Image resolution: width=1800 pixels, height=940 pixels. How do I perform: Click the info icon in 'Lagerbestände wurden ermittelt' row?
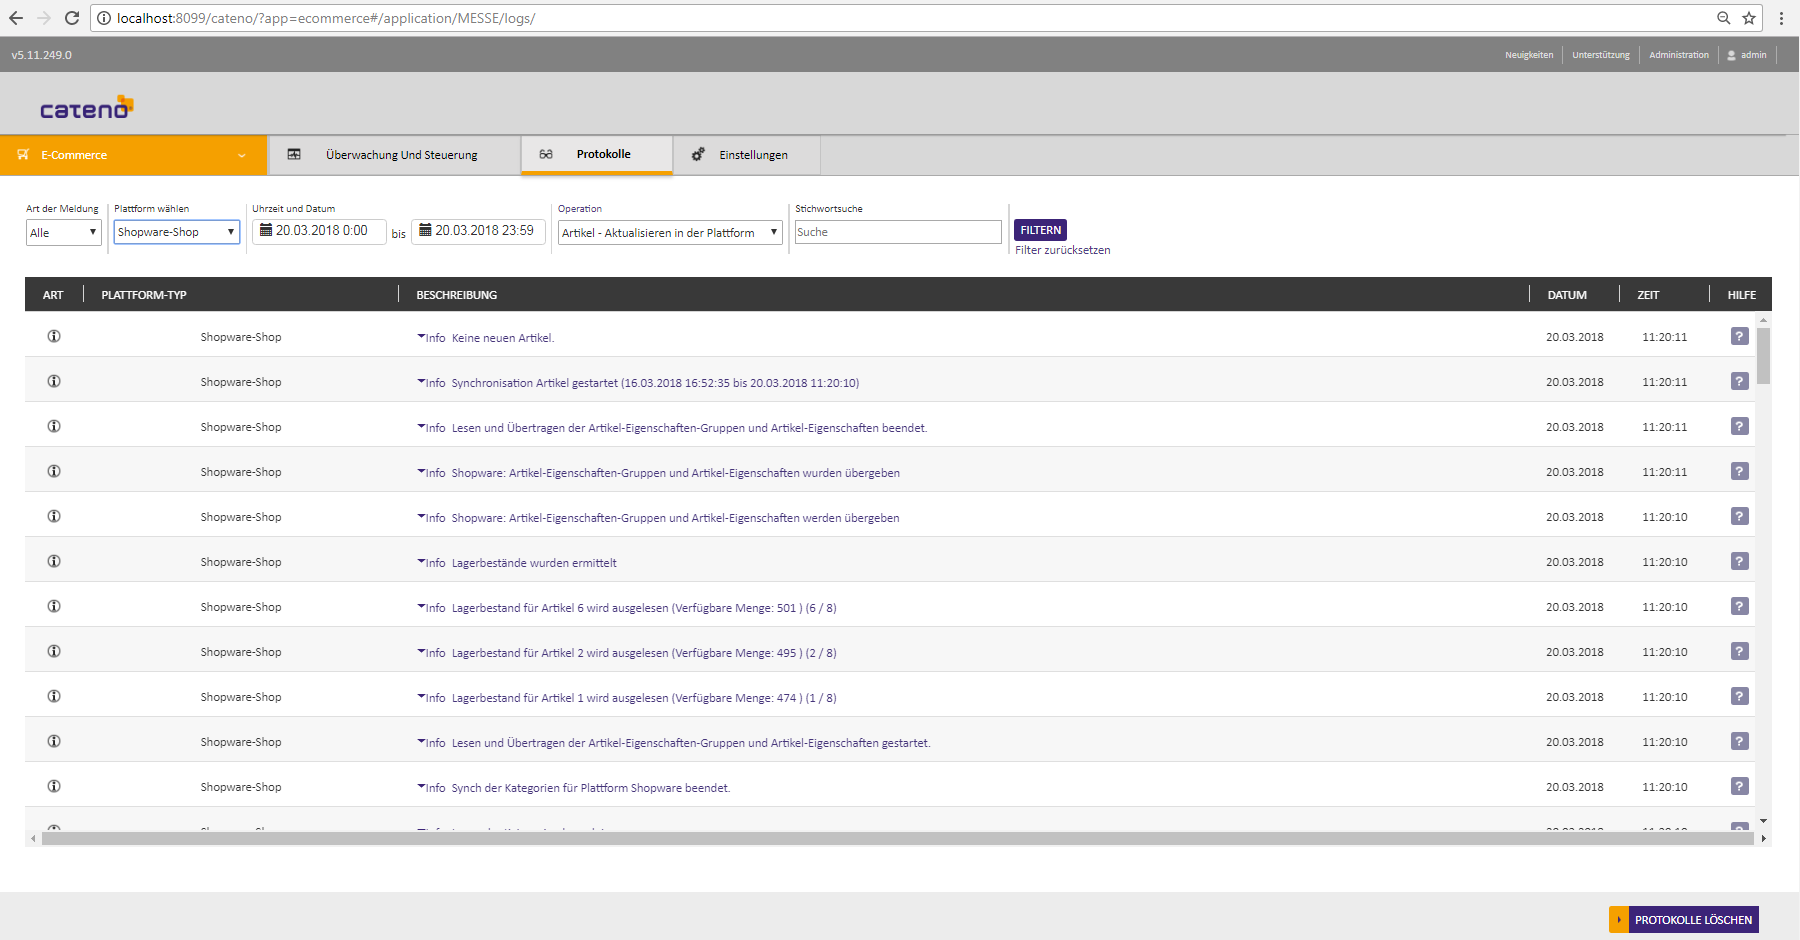click(54, 561)
